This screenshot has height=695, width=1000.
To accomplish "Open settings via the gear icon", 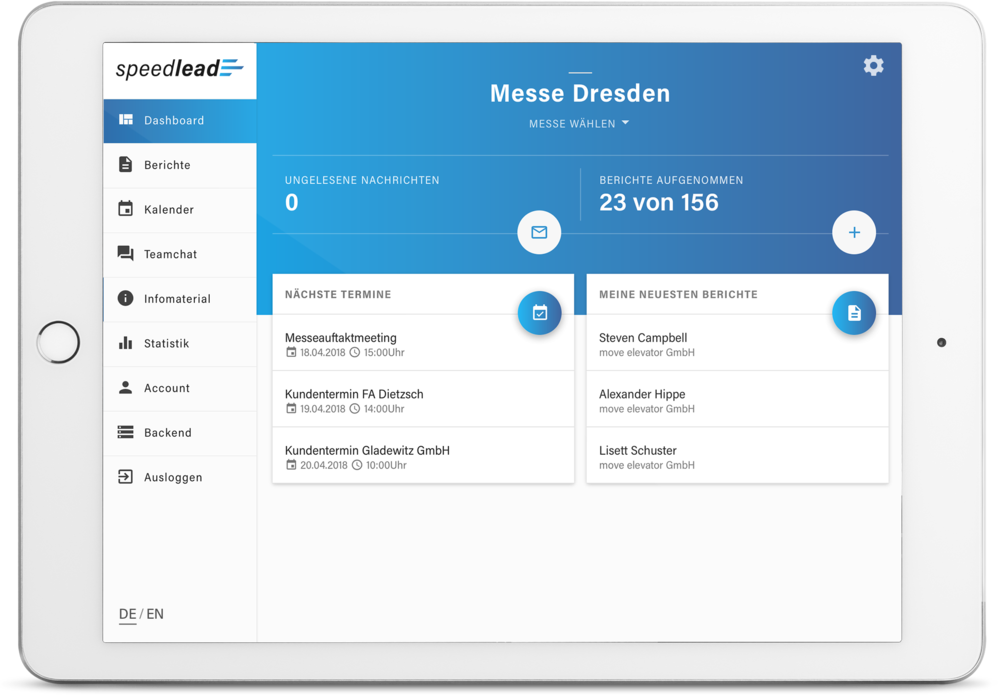I will point(873,66).
